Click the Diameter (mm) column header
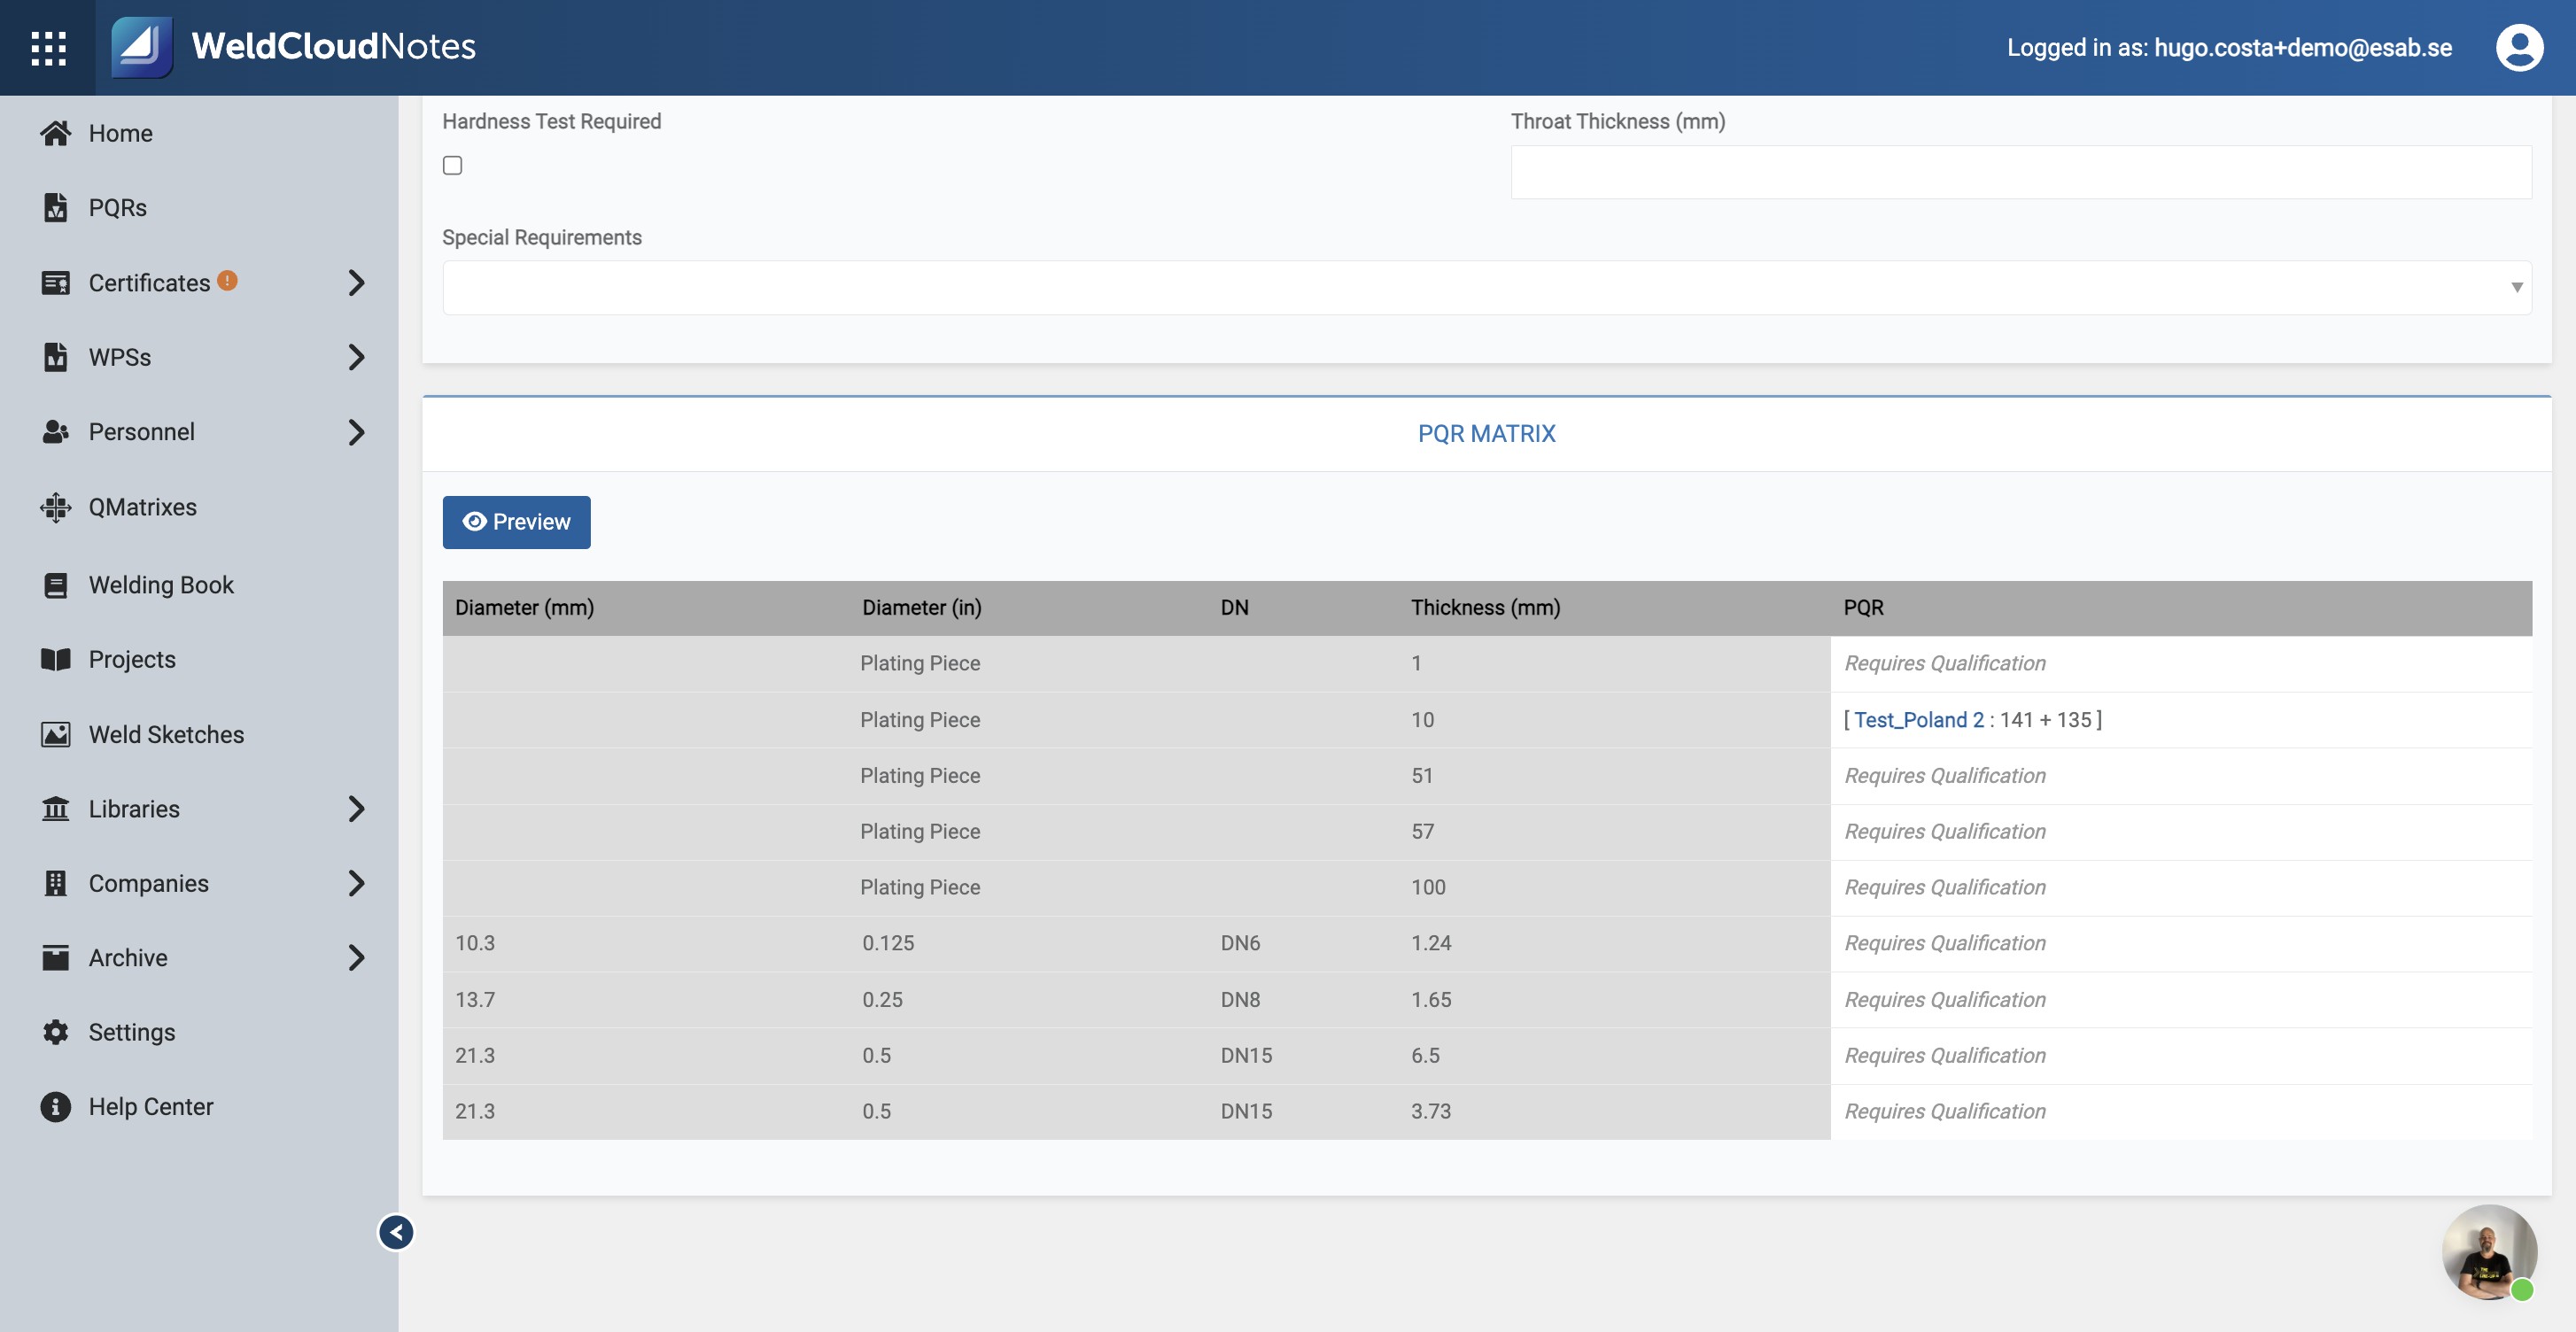This screenshot has width=2576, height=1332. [524, 608]
